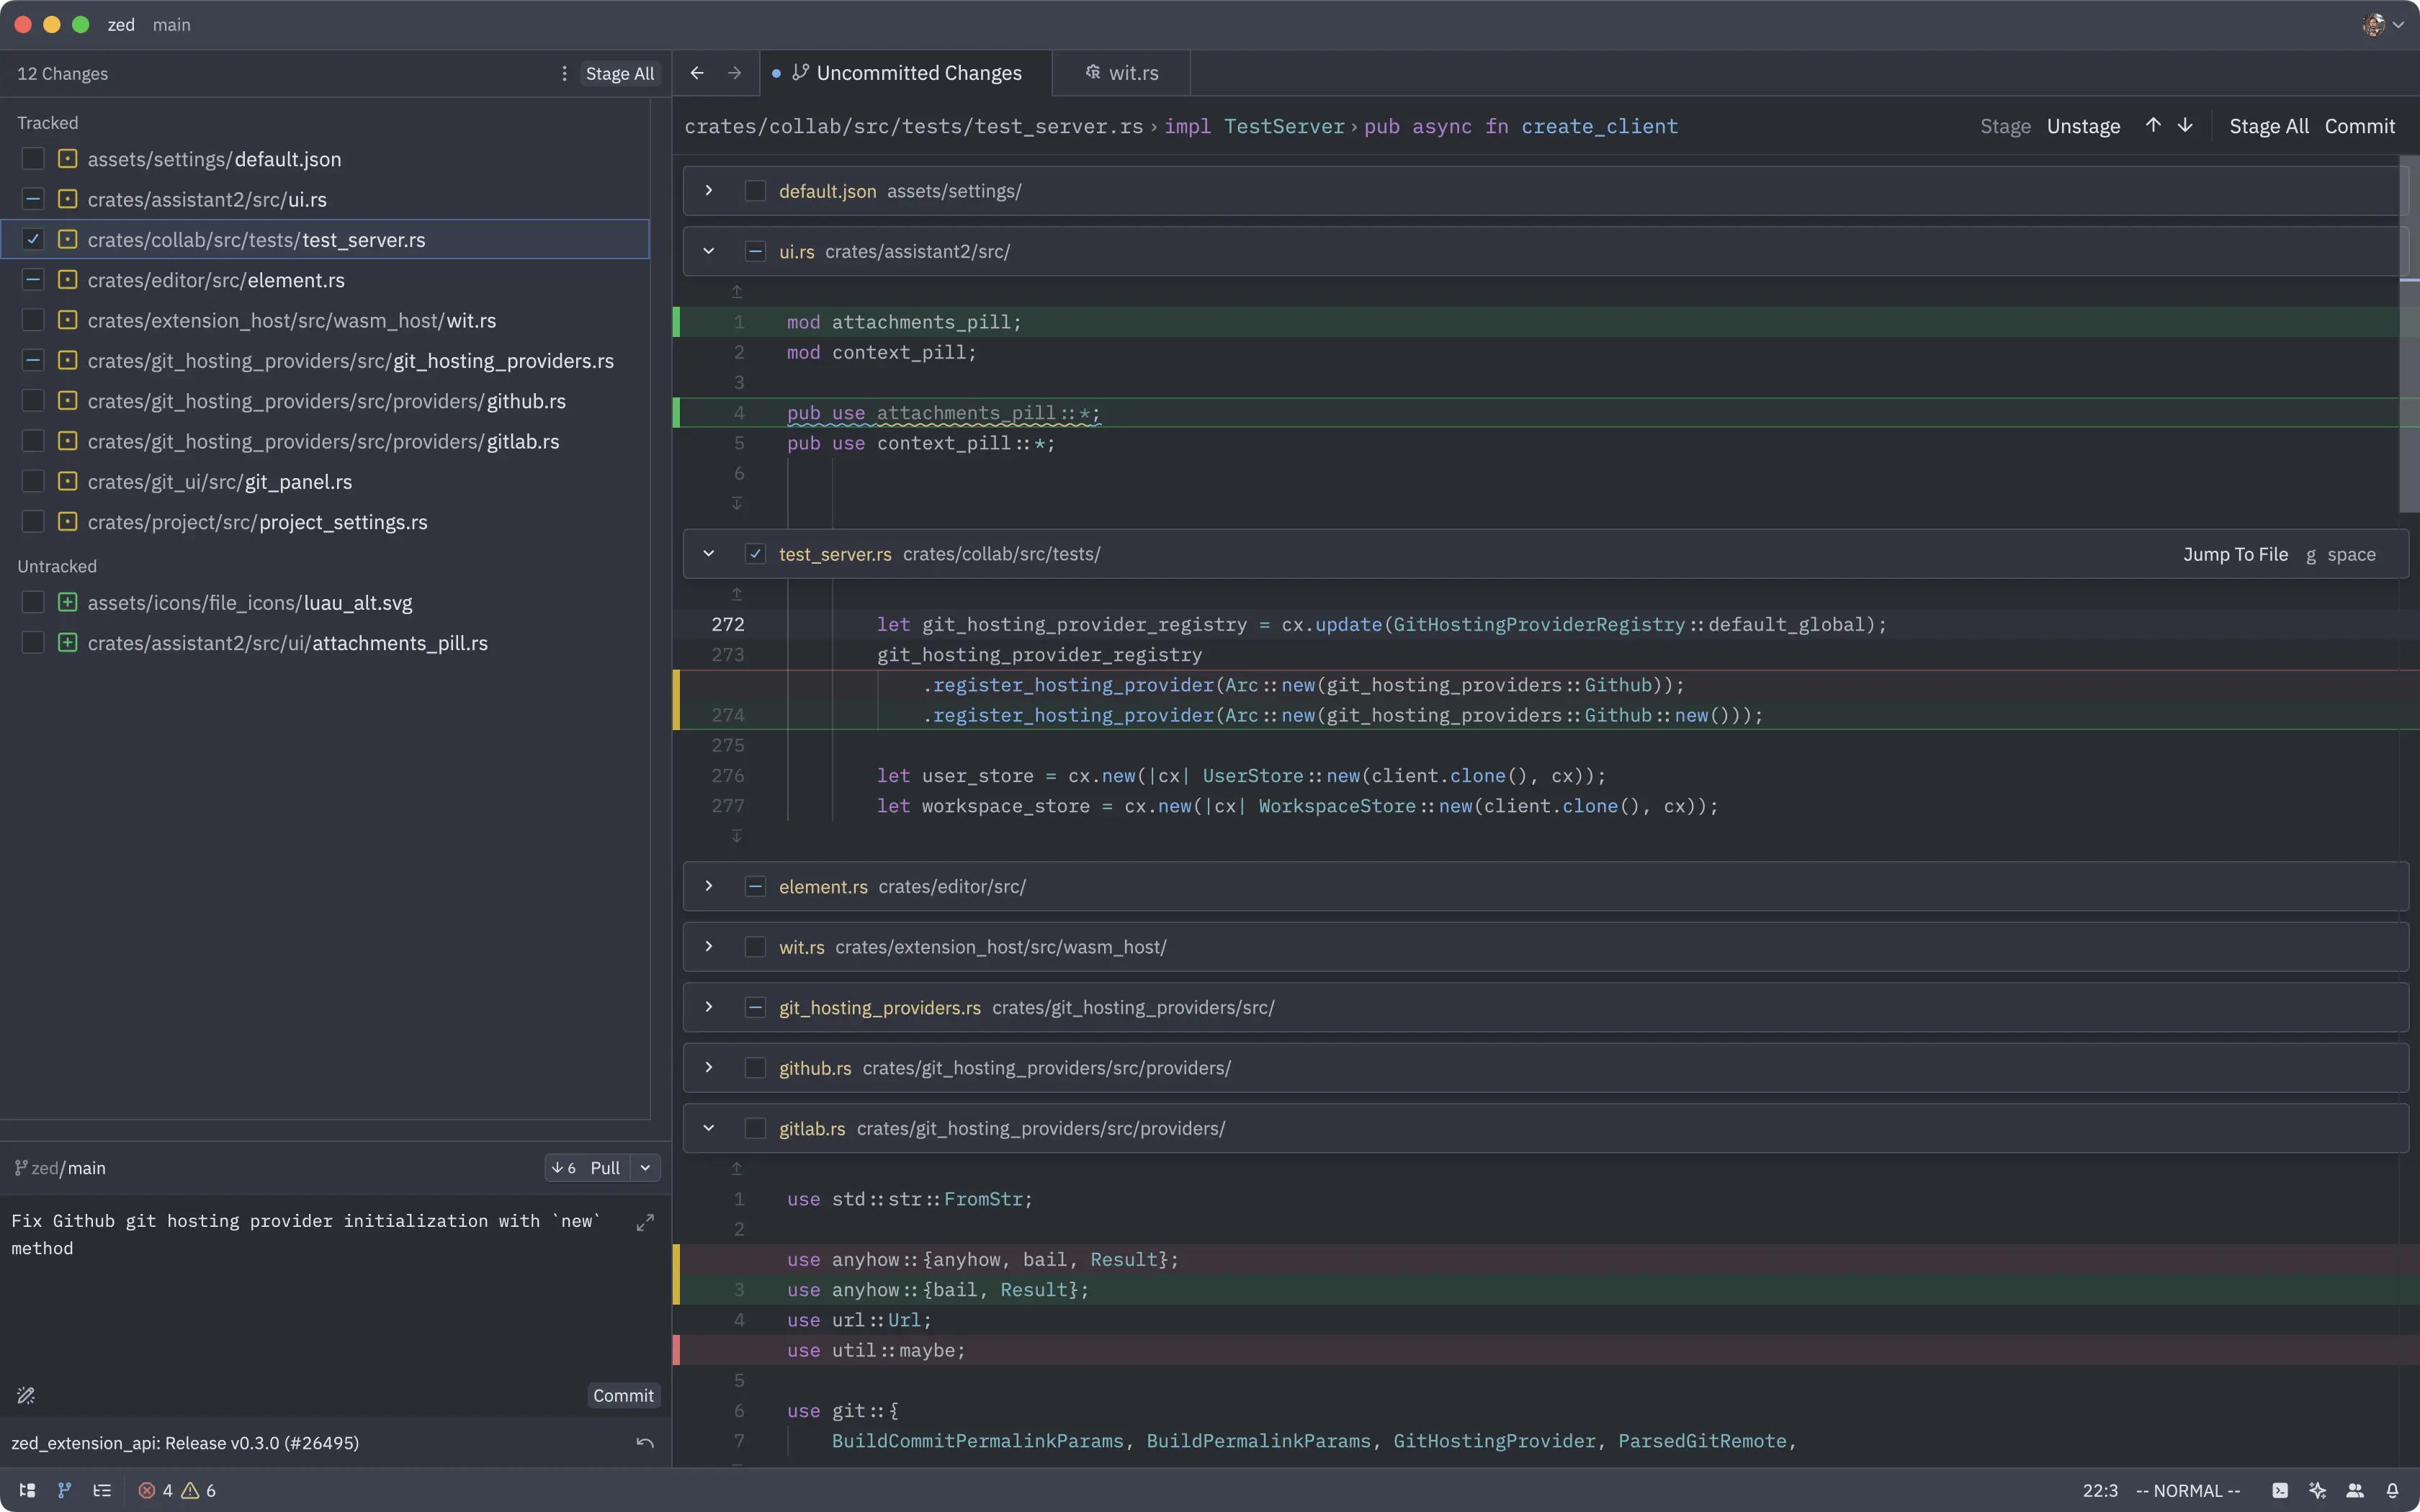The width and height of the screenshot is (2420, 1512).
Task: Uncheck the staged test_server.rs checkbox
Action: [33, 239]
